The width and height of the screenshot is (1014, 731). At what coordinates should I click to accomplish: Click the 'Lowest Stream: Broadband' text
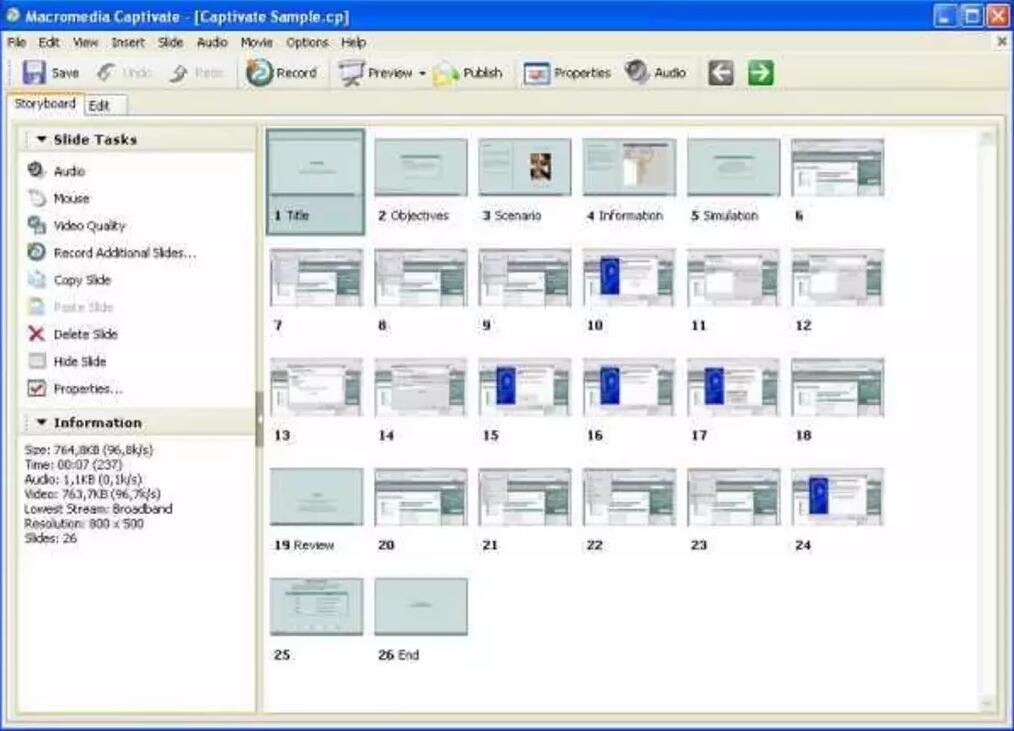point(98,508)
